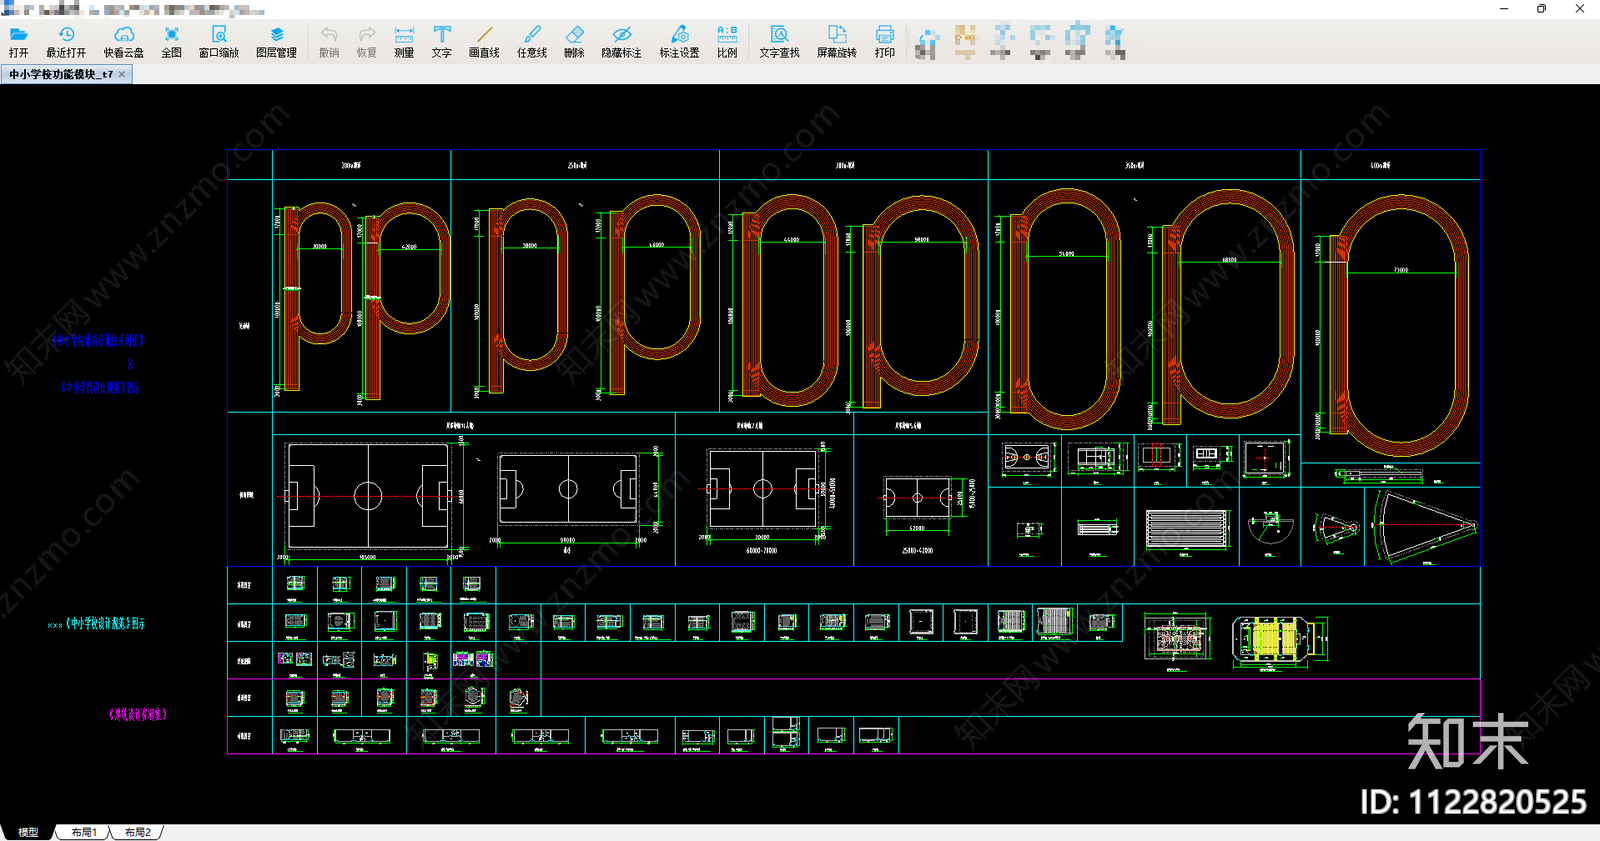Close the 中小学校功能模块_t7 tab
The height and width of the screenshot is (841, 1600).
point(122,74)
